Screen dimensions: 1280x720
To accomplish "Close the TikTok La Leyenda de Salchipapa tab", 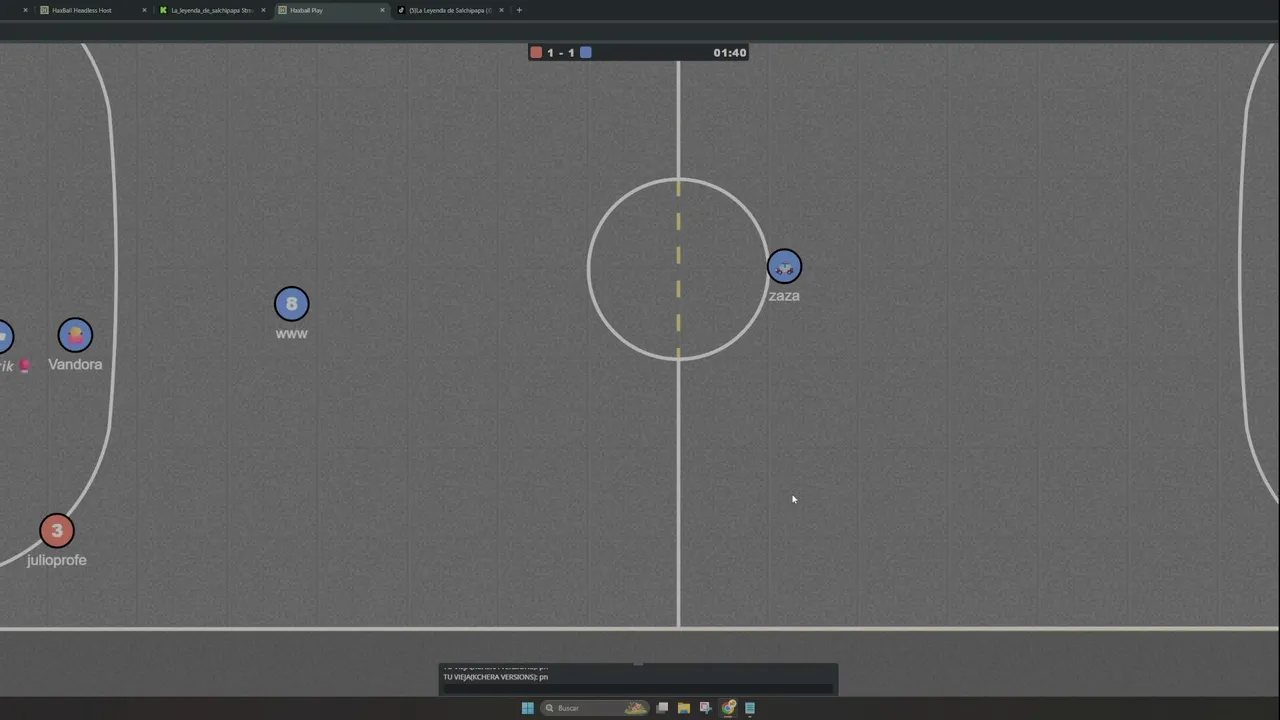I will pyautogui.click(x=501, y=10).
